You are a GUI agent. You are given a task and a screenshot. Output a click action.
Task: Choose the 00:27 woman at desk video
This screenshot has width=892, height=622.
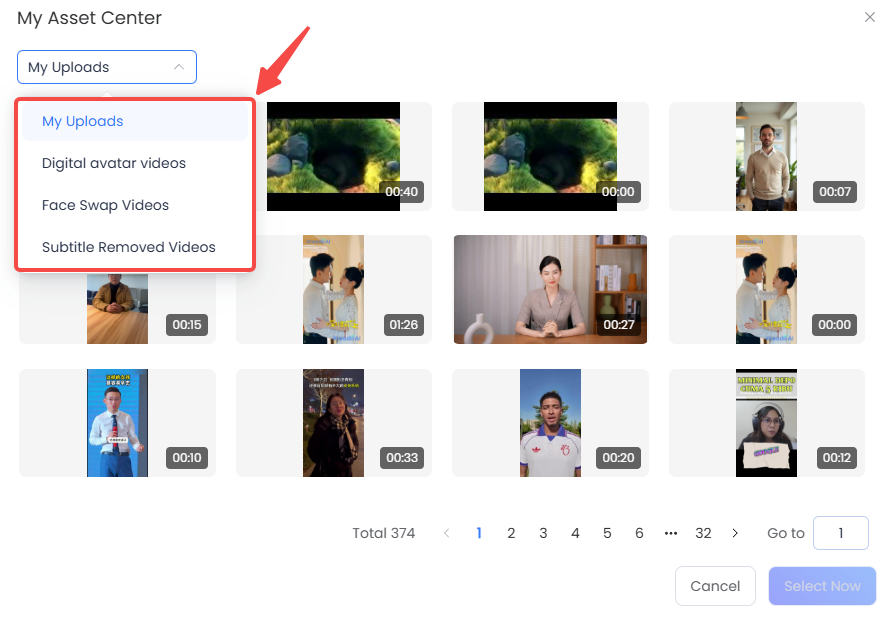tap(550, 290)
